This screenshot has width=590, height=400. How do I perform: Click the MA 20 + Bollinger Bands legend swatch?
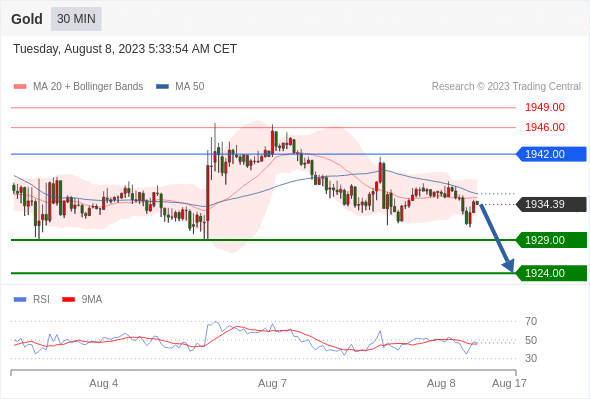(20, 87)
